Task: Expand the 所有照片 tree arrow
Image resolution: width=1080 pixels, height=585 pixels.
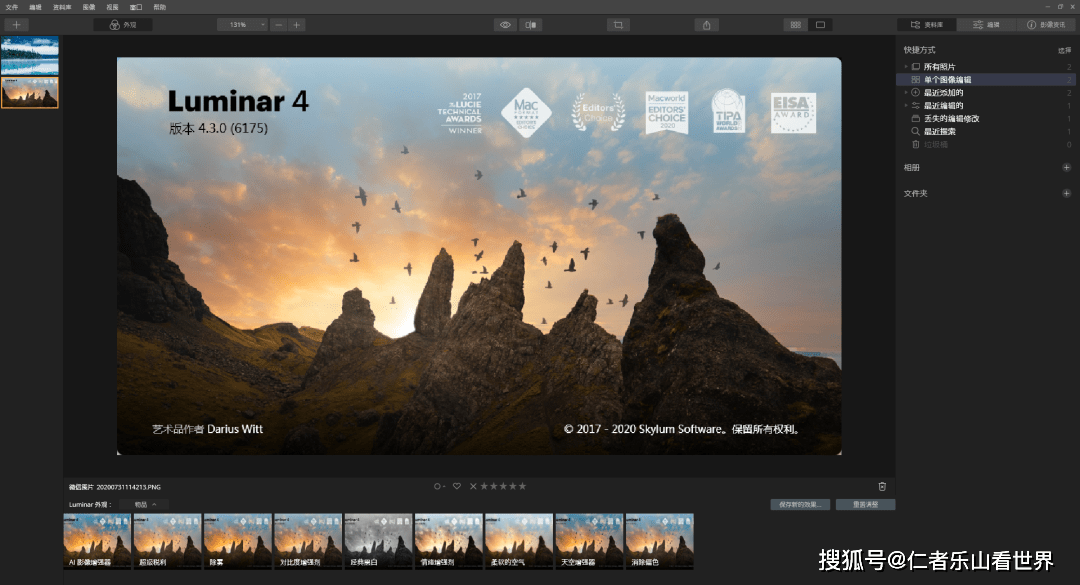Action: [906, 67]
